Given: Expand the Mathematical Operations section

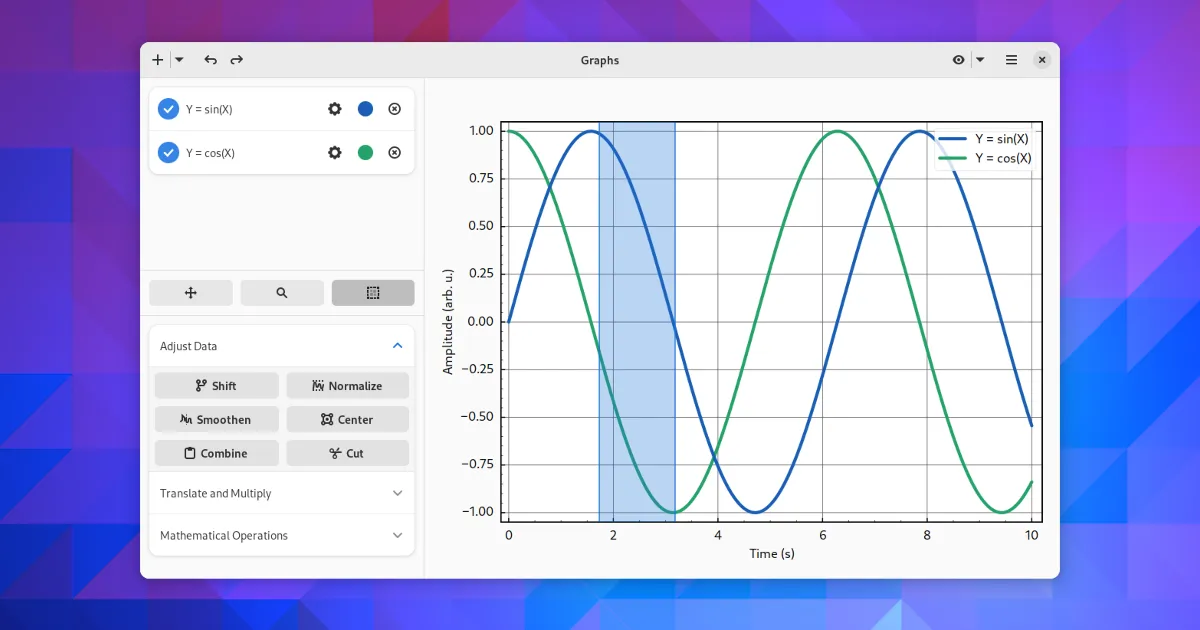Looking at the screenshot, I should coord(281,535).
